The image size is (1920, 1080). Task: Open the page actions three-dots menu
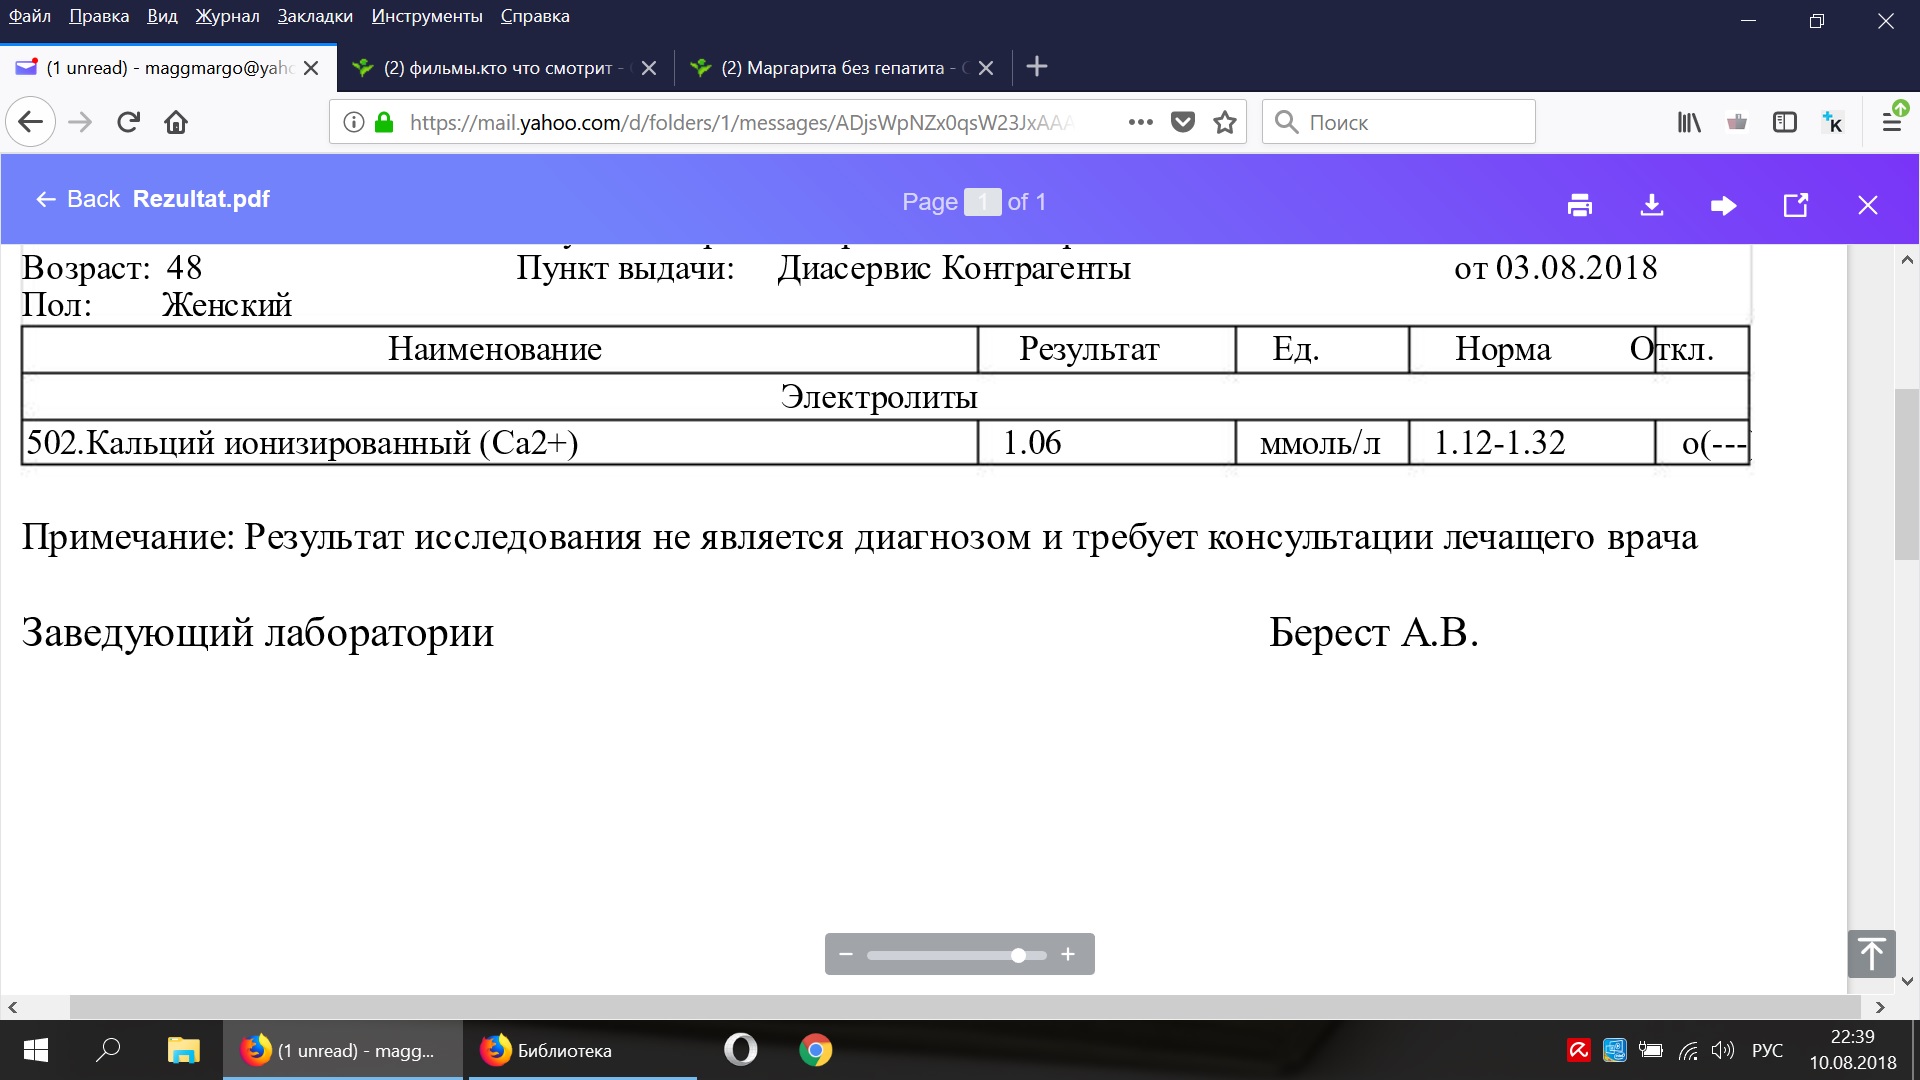[x=1140, y=122]
